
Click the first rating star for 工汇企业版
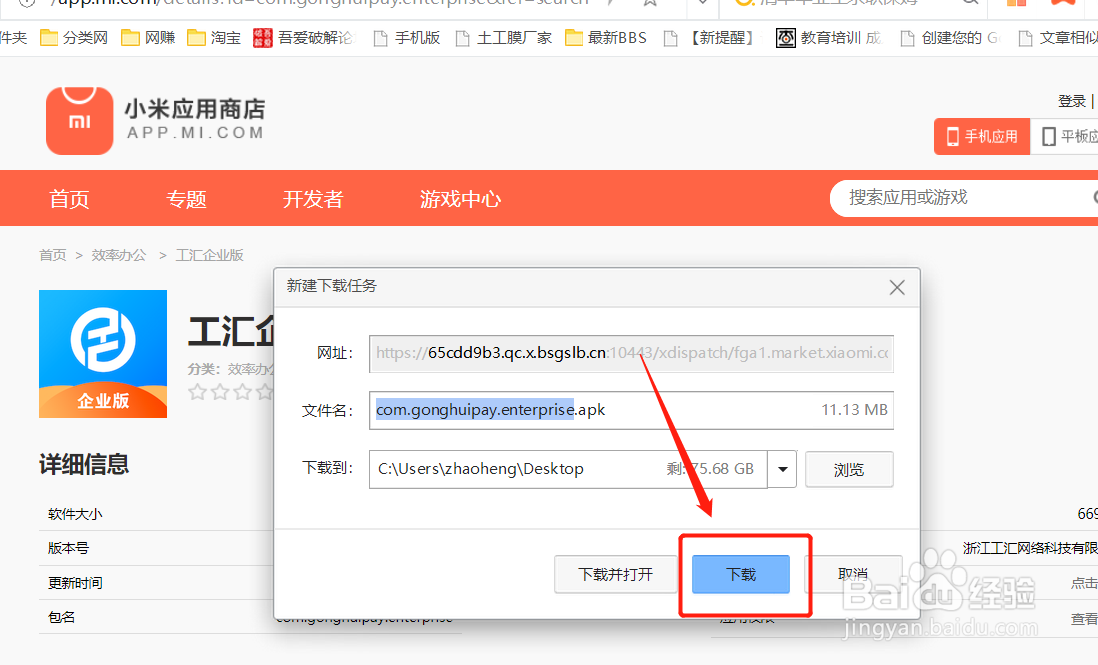point(198,392)
